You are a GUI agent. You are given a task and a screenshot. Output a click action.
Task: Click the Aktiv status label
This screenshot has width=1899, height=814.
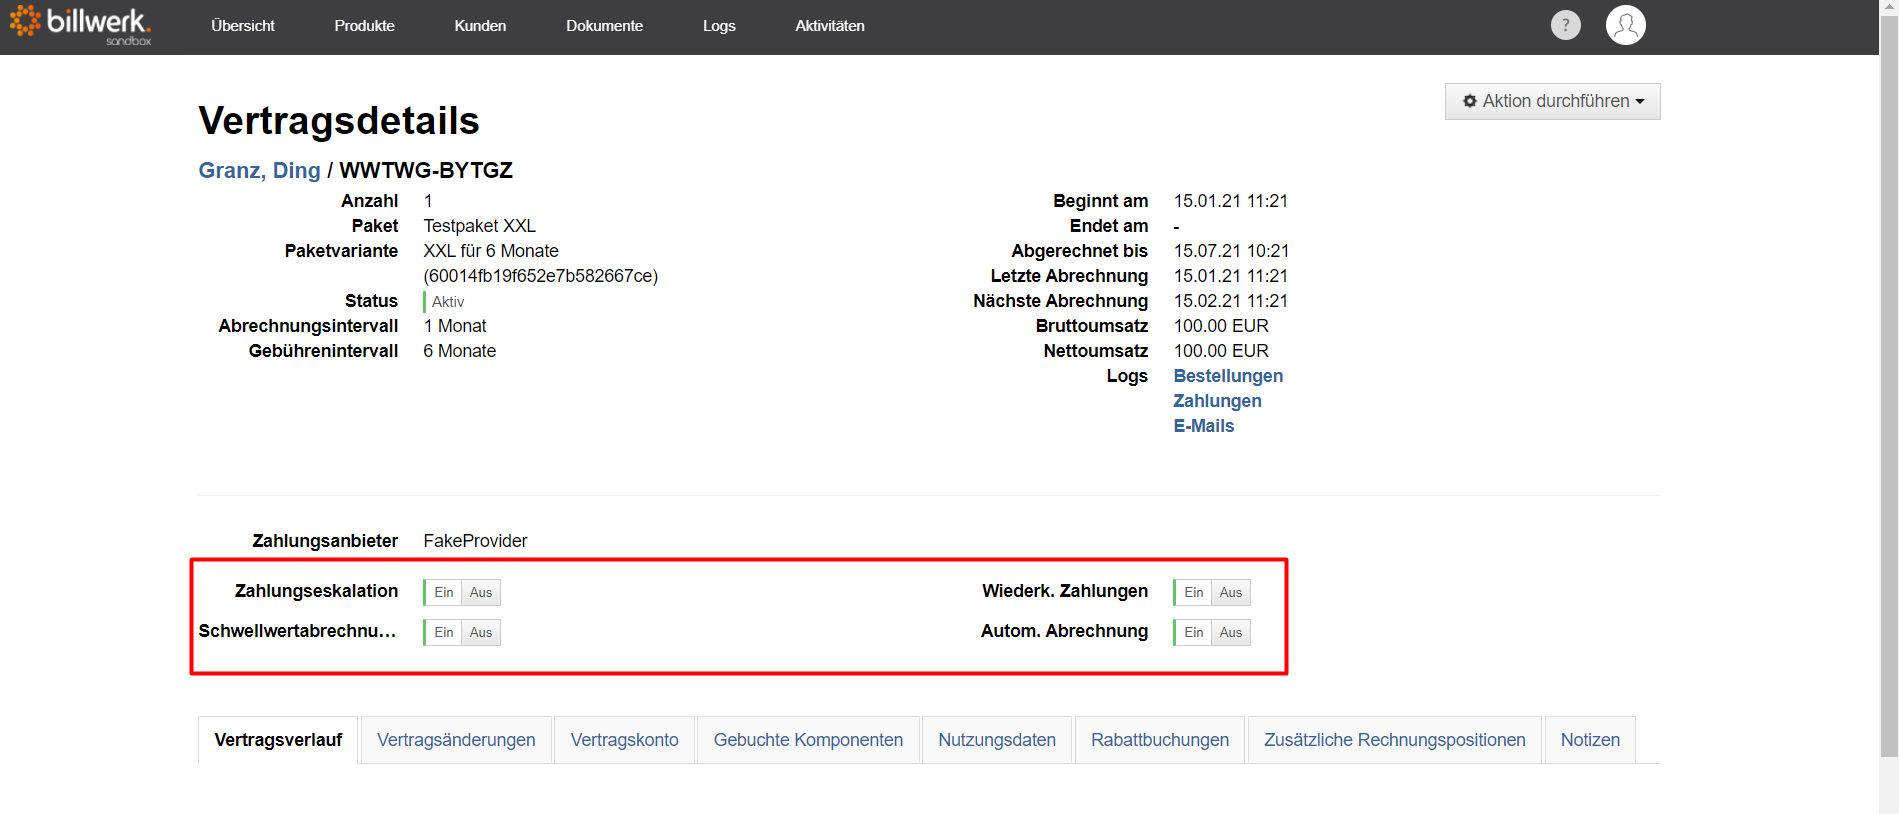[448, 302]
